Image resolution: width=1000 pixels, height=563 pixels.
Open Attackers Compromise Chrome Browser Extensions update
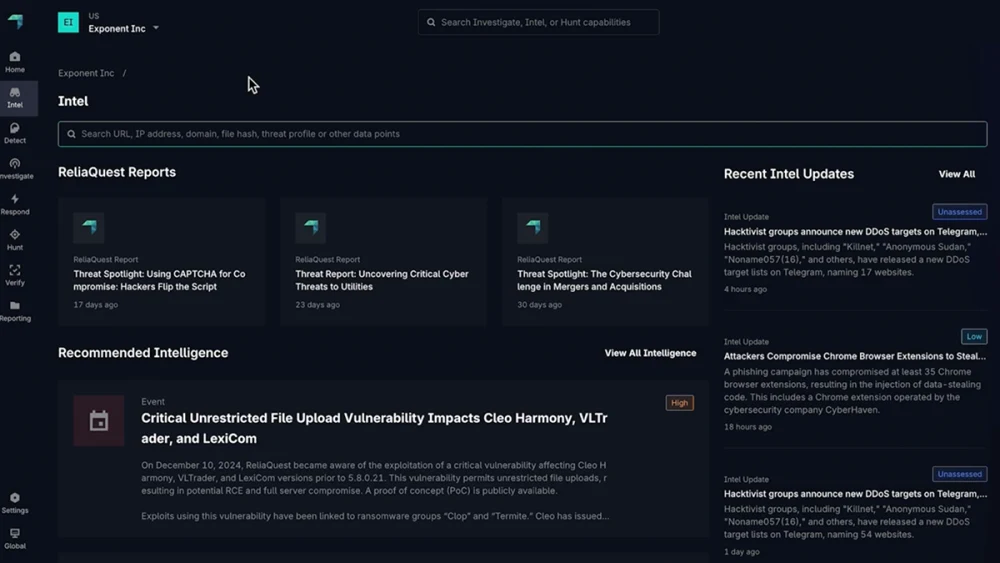tap(855, 356)
